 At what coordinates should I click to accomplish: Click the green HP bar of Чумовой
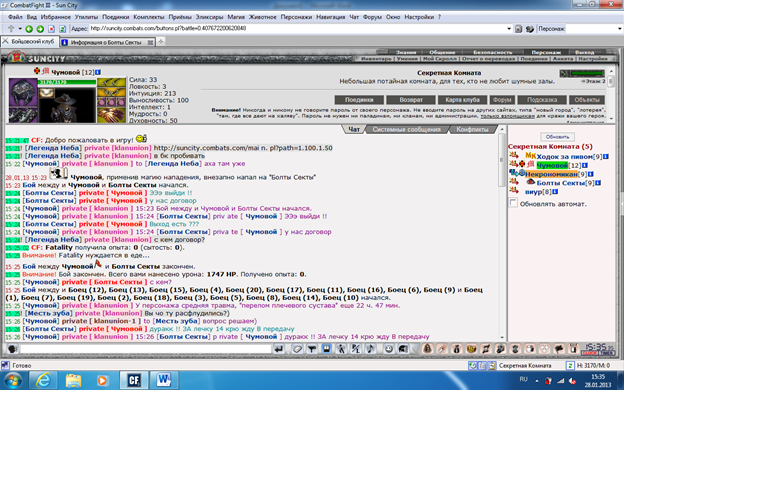coord(67,82)
